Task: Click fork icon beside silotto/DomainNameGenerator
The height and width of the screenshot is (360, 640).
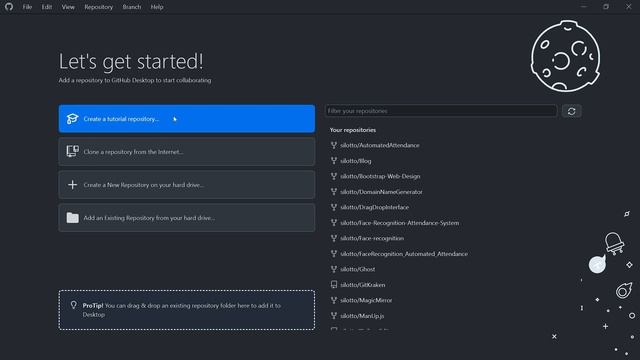Action: pyautogui.click(x=333, y=192)
